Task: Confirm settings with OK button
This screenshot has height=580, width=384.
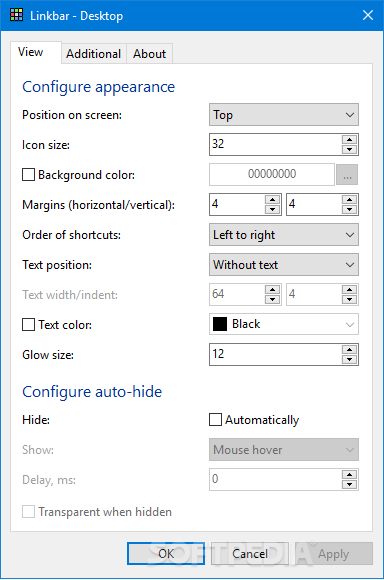Action: (166, 554)
